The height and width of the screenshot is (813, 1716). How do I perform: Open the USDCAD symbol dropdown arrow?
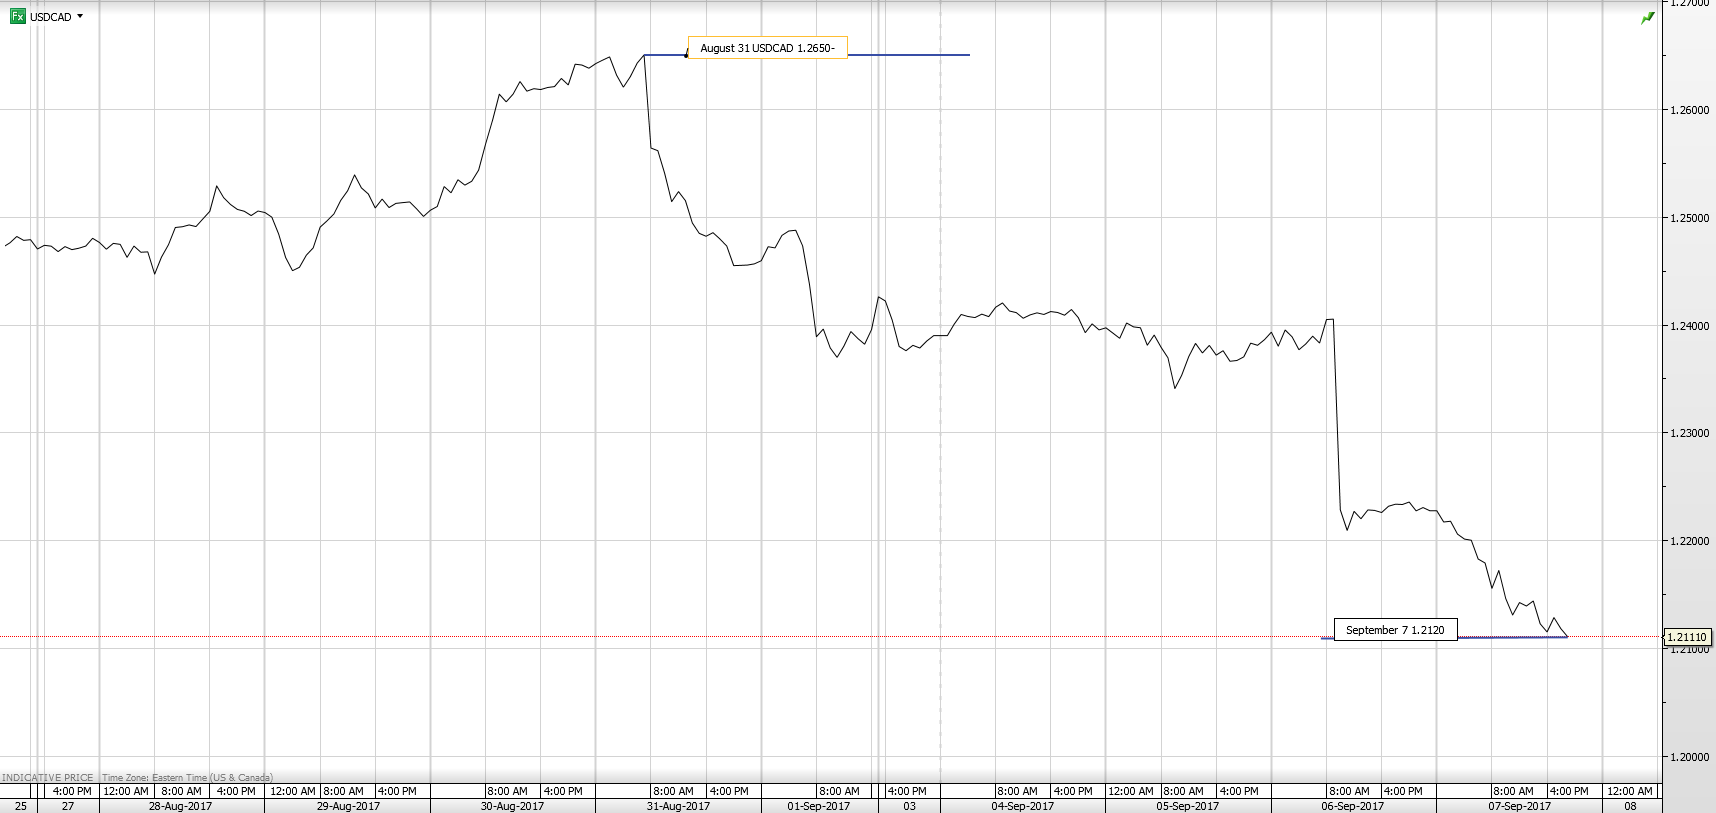point(80,16)
